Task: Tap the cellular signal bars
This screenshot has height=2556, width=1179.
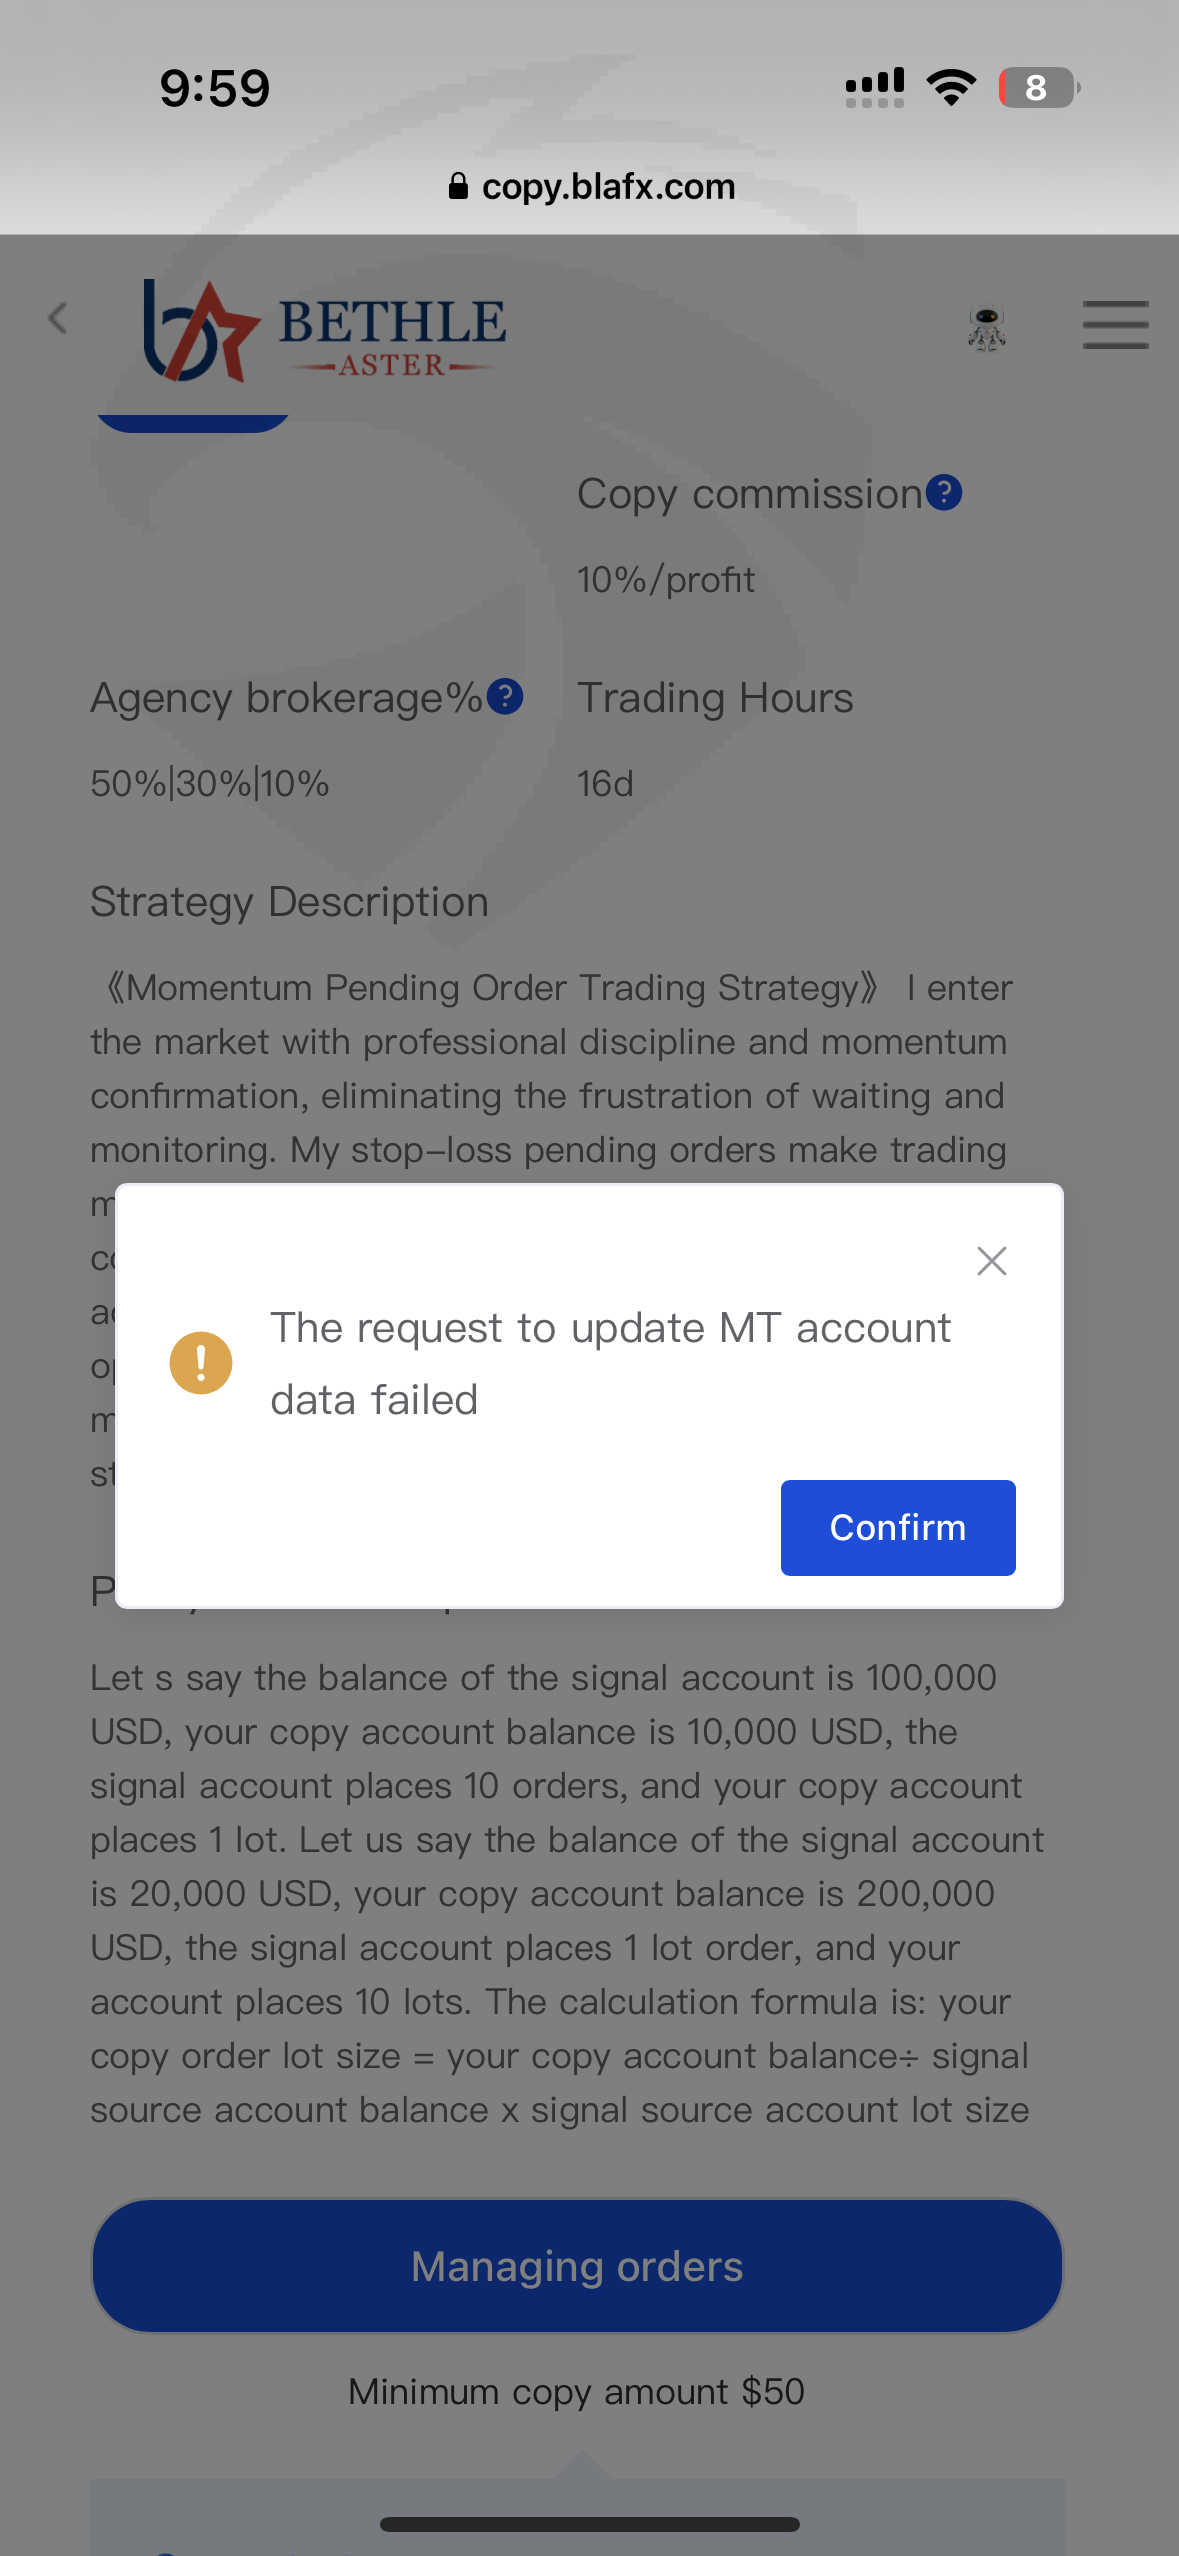Action: click(874, 88)
